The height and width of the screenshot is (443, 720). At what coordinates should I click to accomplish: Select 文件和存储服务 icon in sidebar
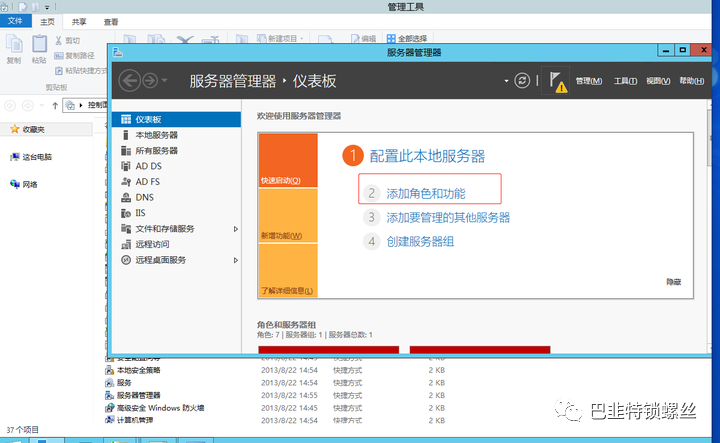click(x=126, y=229)
